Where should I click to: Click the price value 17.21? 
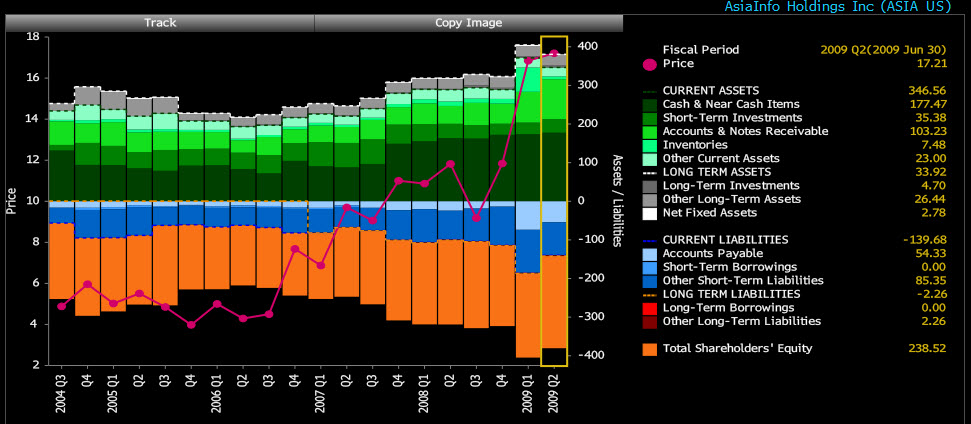click(931, 63)
